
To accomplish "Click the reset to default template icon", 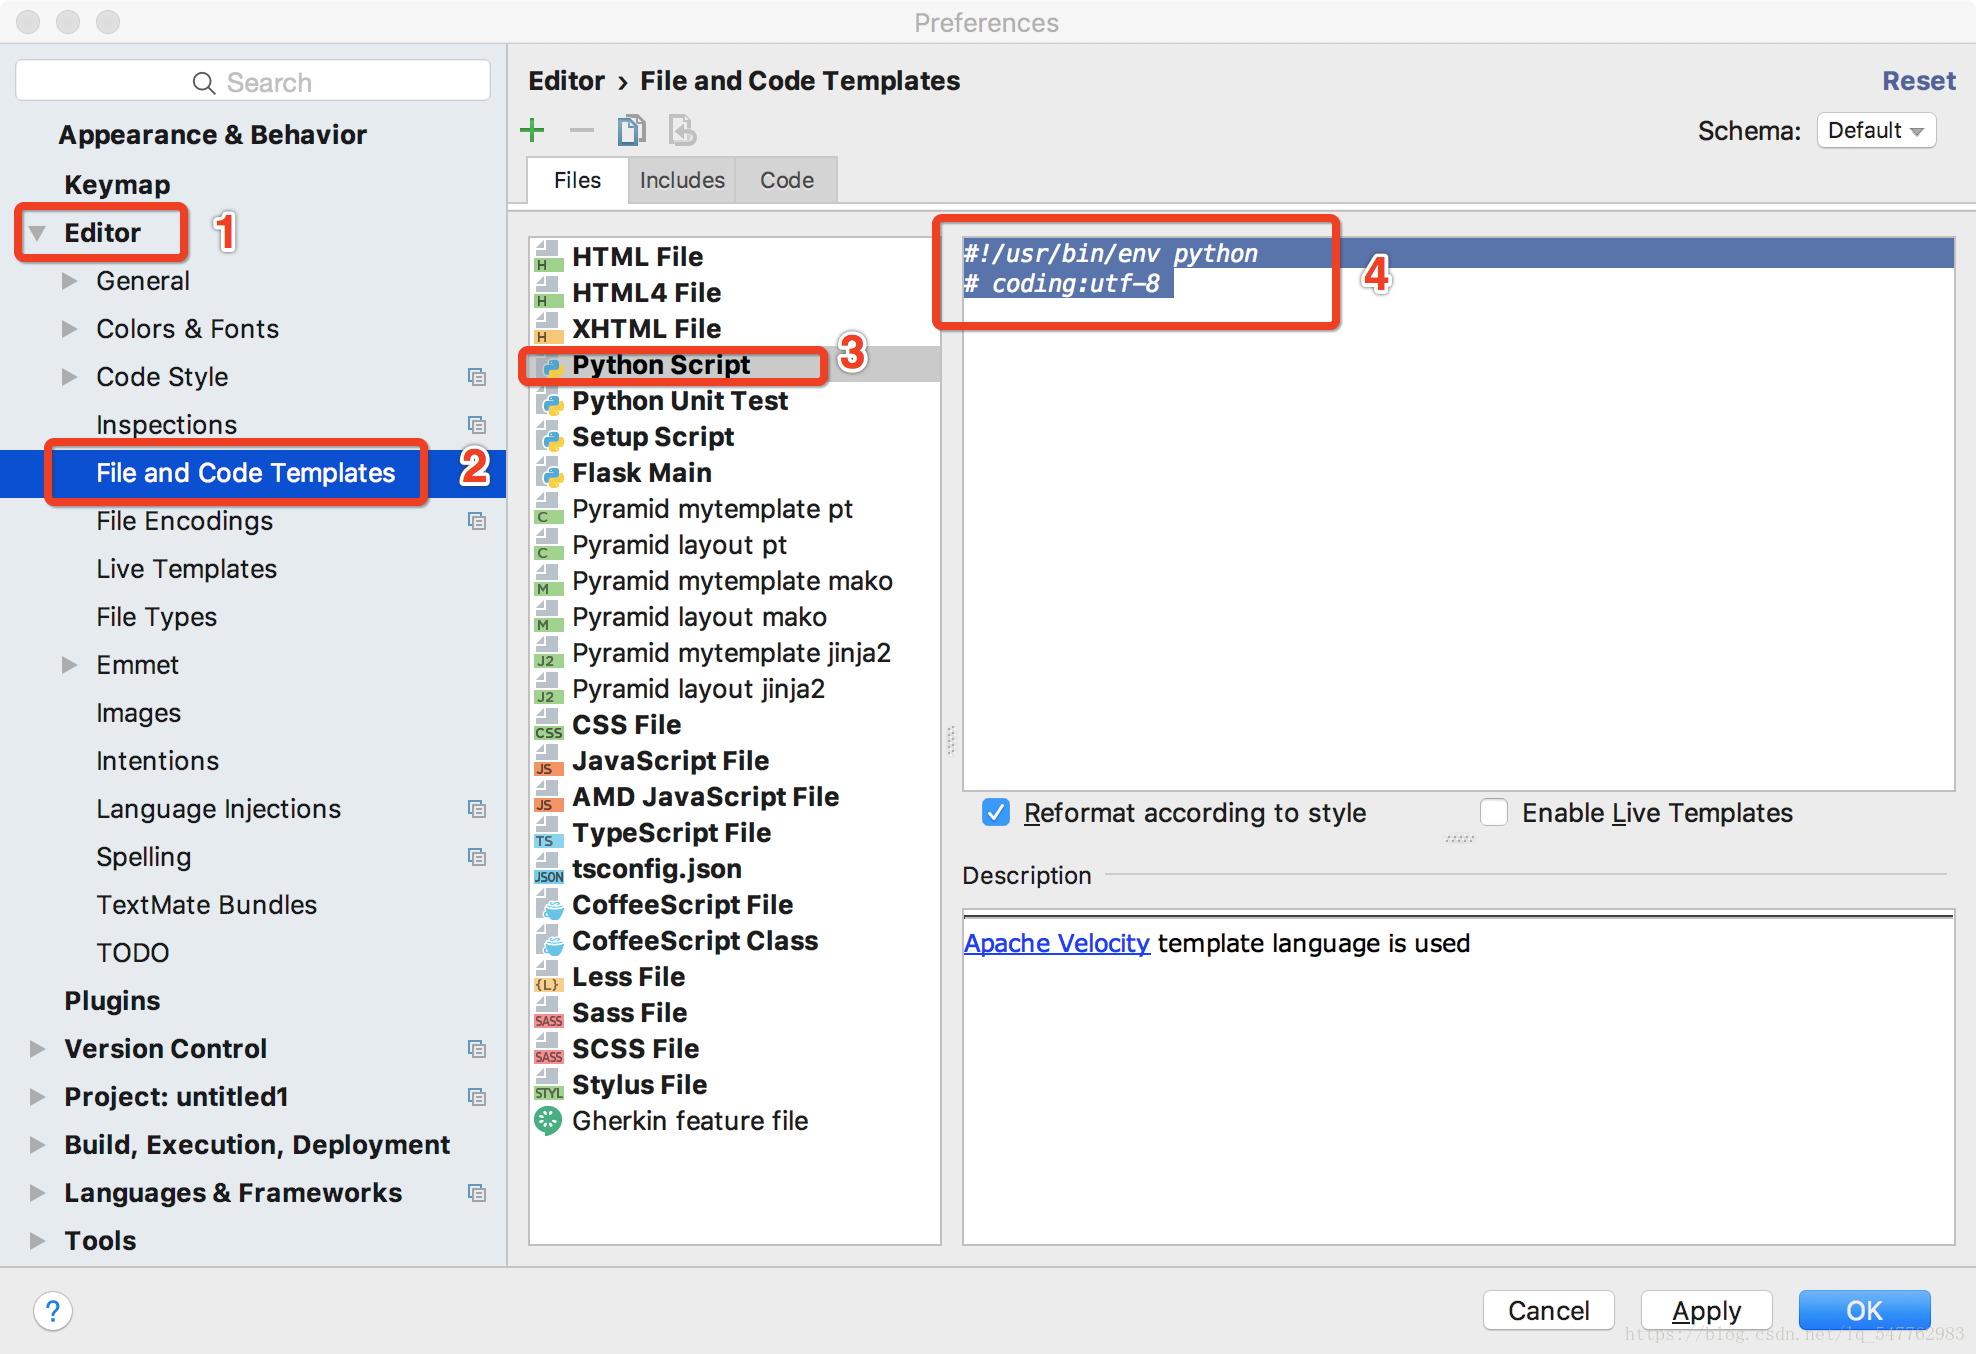I will [x=682, y=130].
